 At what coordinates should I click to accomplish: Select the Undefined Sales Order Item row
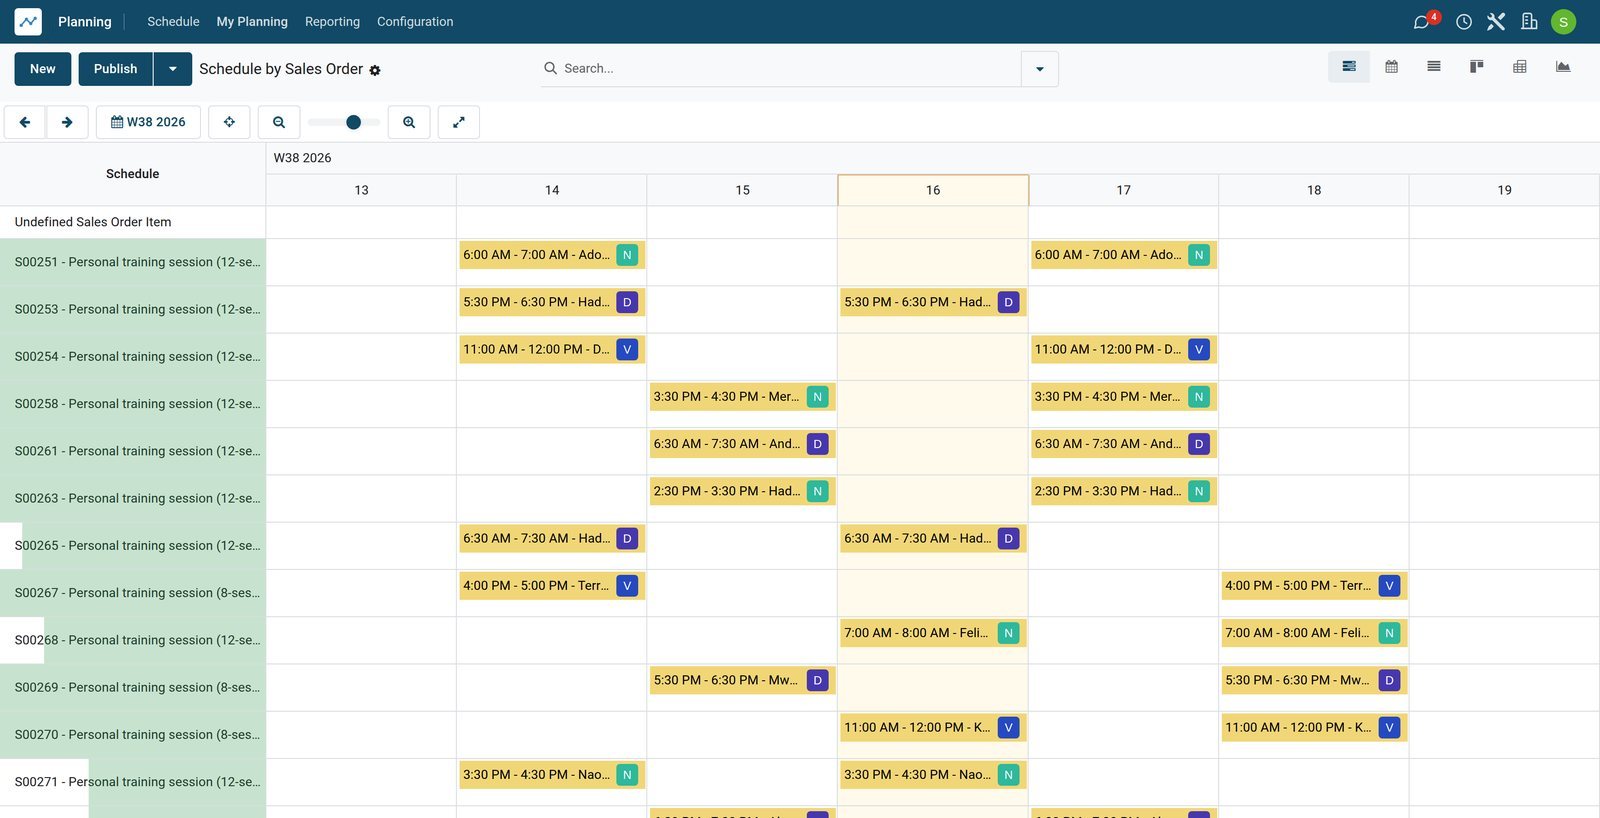(x=133, y=222)
